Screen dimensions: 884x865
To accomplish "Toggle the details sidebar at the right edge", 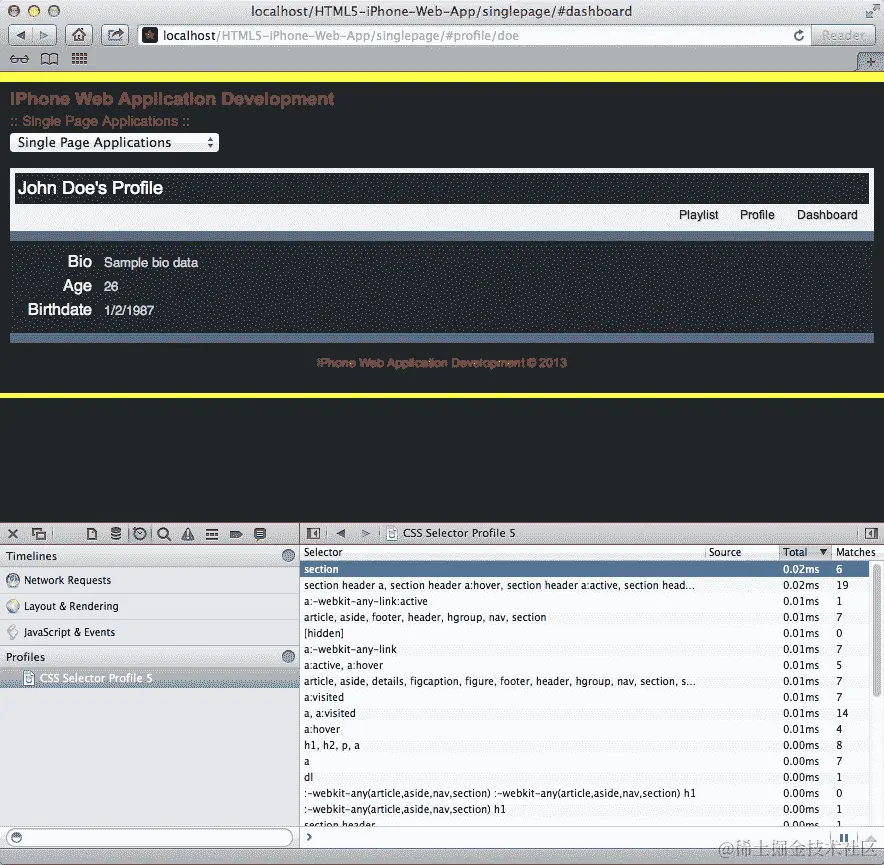I will [870, 533].
